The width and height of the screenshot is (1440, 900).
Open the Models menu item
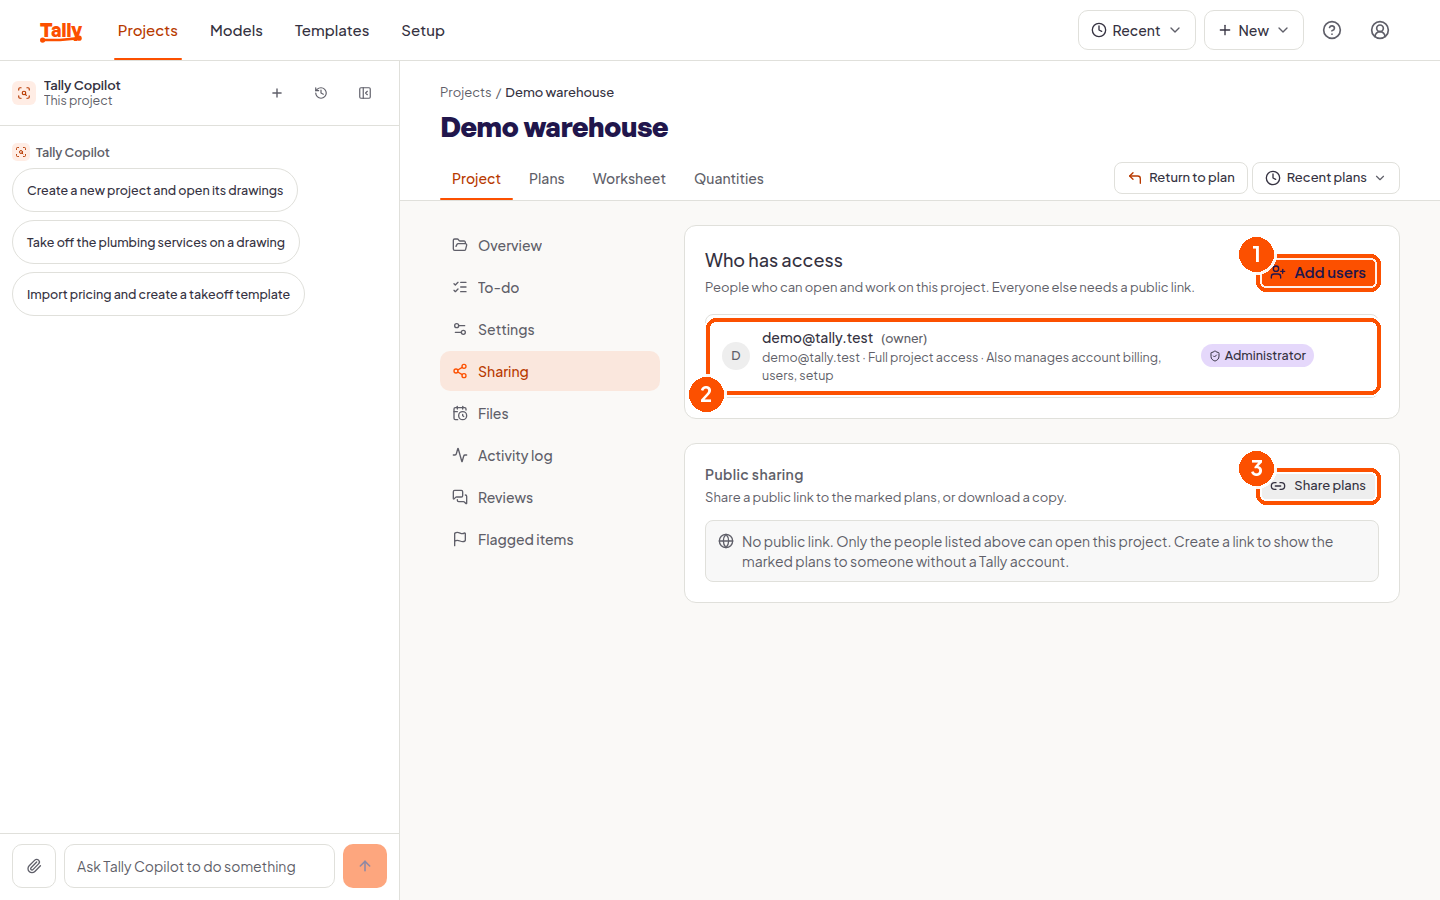(236, 31)
